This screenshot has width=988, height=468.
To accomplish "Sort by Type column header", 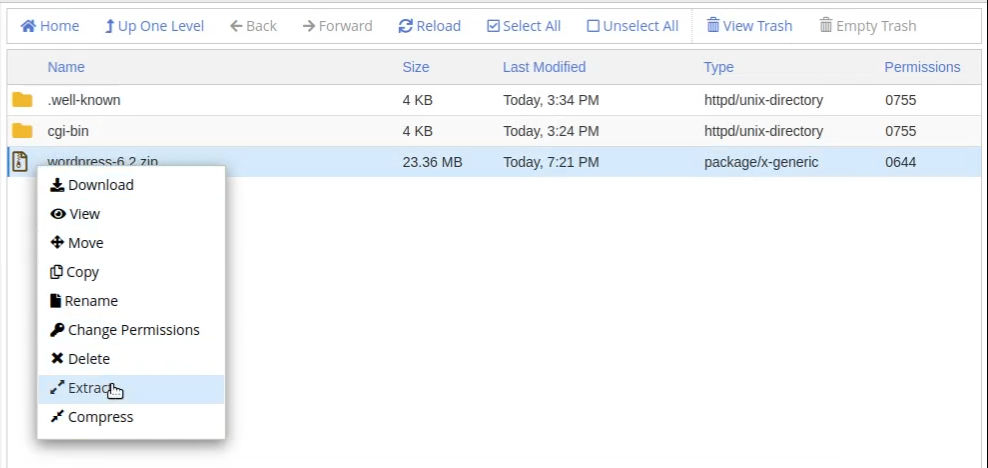I will click(x=719, y=67).
